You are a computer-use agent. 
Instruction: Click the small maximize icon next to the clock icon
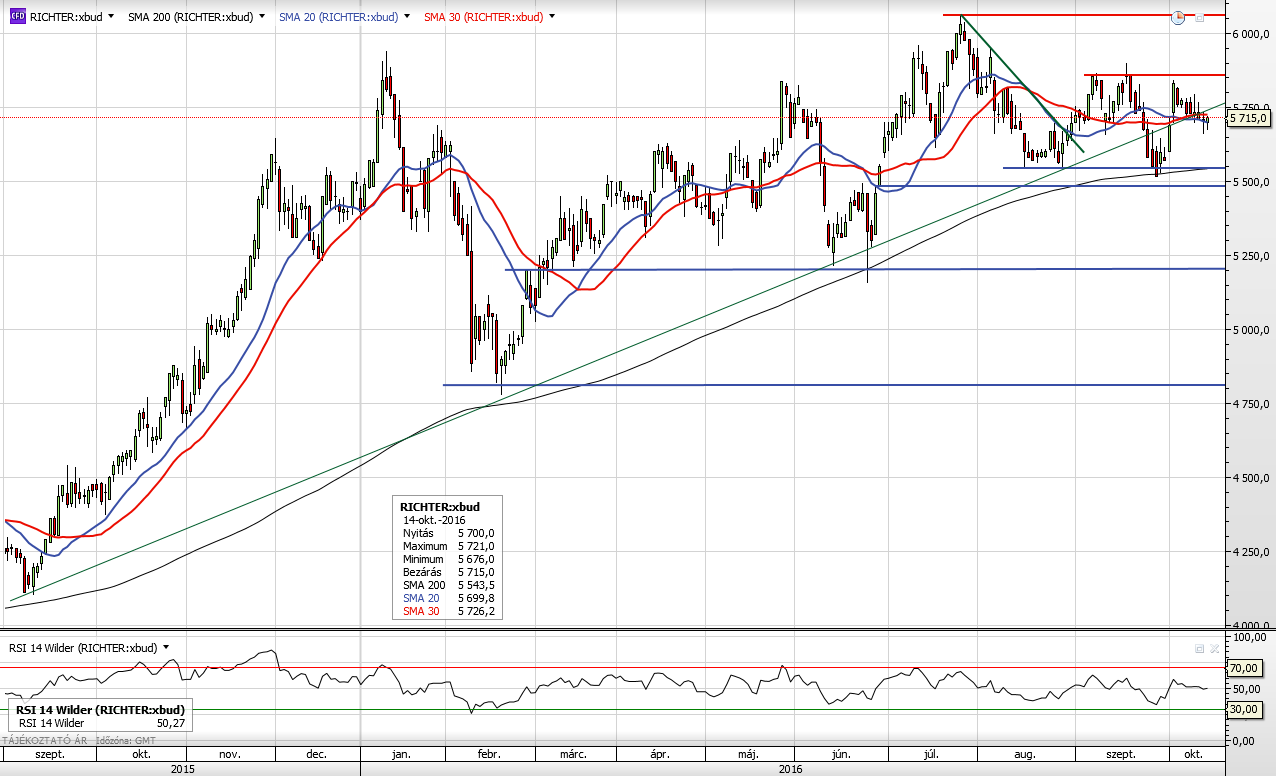[x=1199, y=17]
